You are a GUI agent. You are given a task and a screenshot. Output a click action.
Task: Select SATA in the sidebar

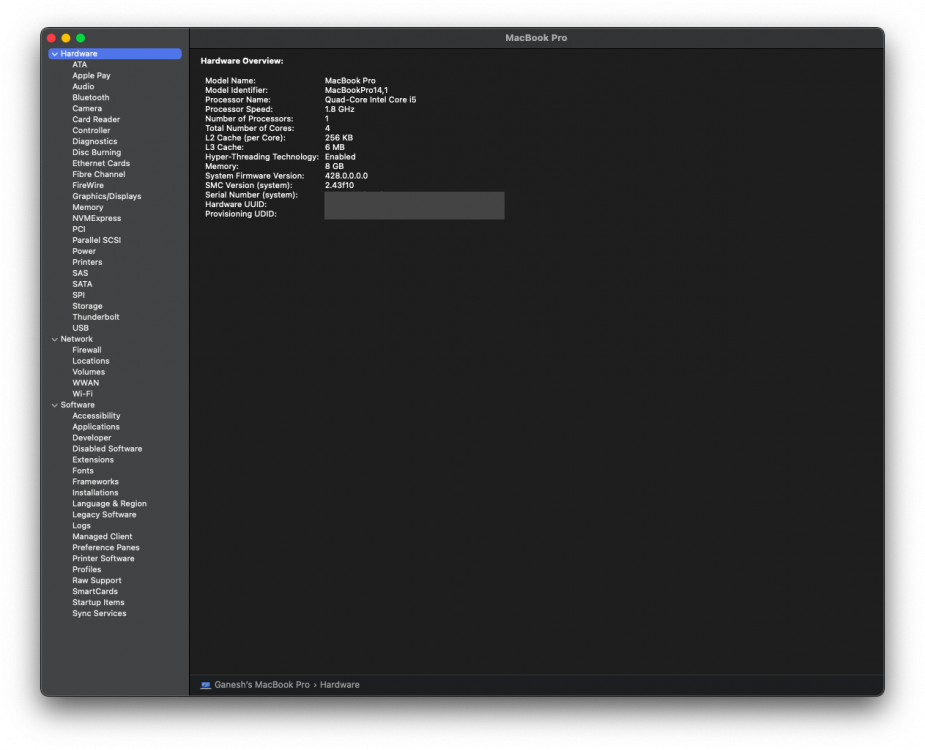(83, 284)
